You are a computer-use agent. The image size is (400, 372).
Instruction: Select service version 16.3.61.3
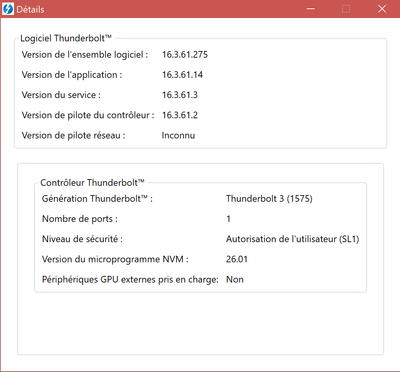[x=180, y=95]
